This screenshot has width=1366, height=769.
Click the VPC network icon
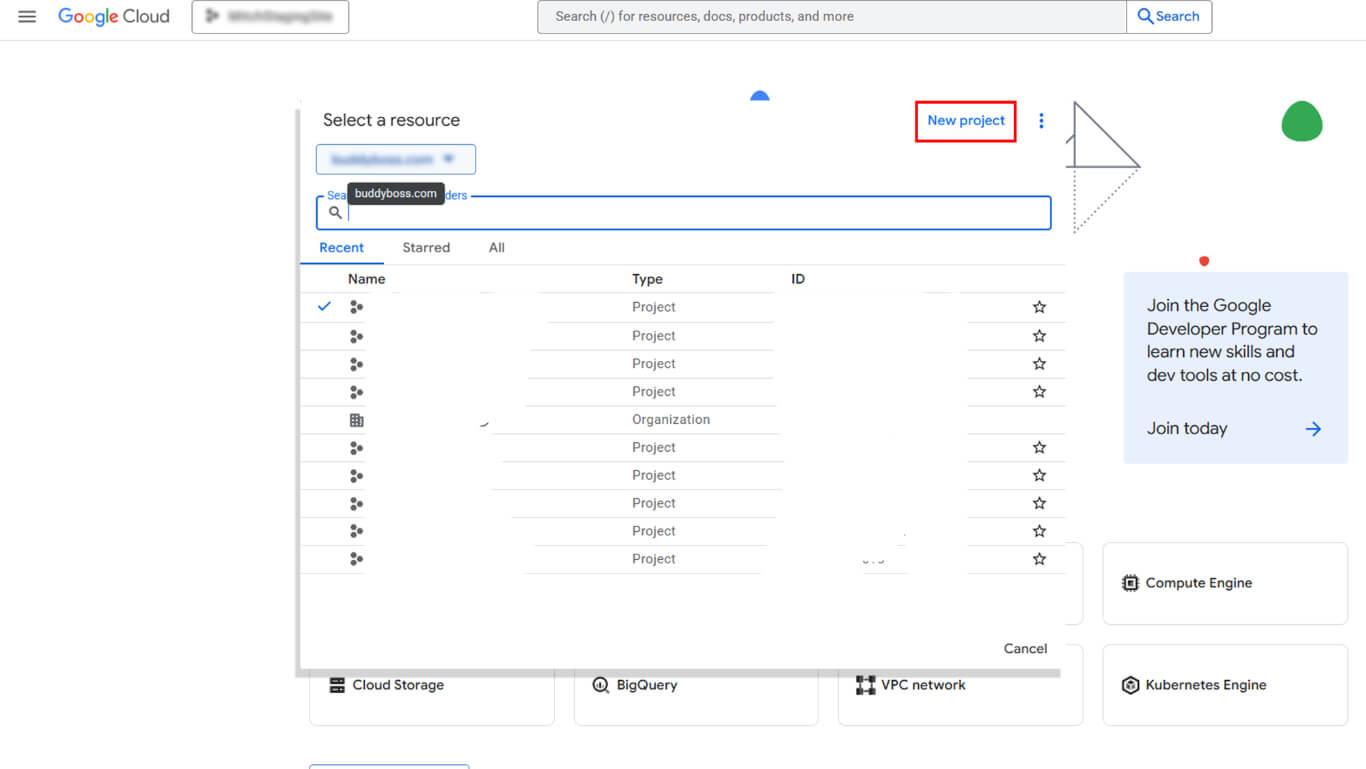tap(865, 685)
